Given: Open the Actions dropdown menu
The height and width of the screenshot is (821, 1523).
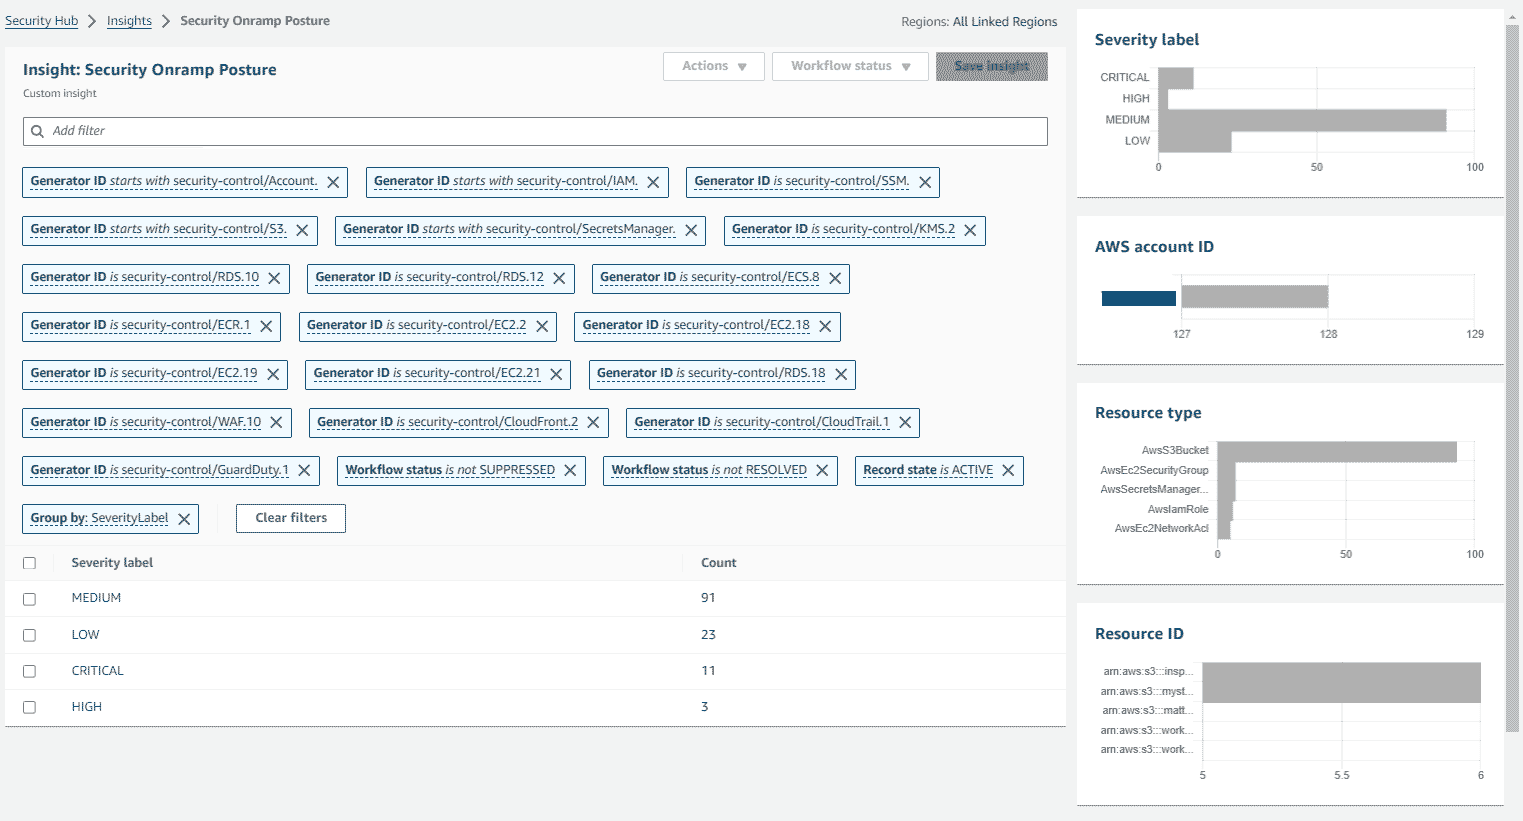Looking at the screenshot, I should 713,66.
